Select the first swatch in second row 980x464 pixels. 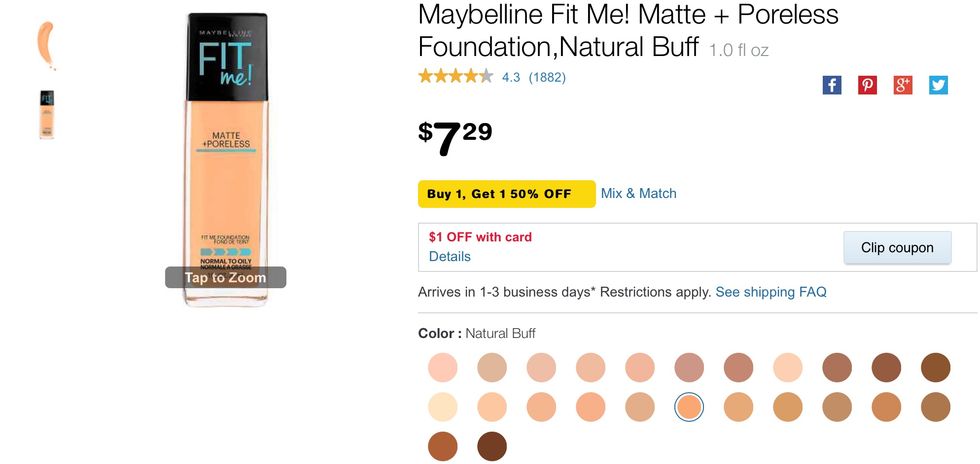pos(442,407)
